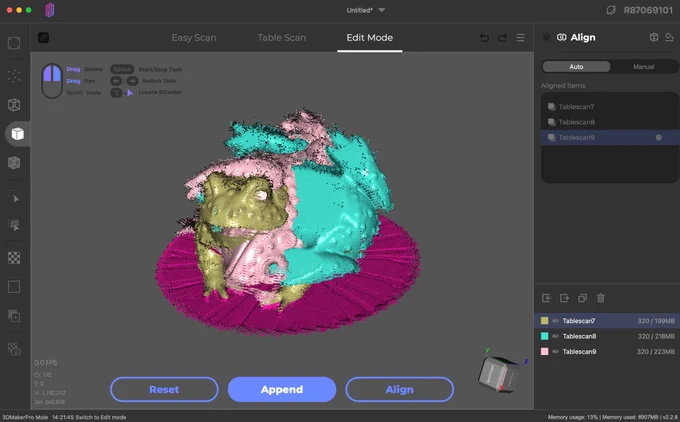Viewport: 680px width, 422px height.
Task: Click the pink color swatch of Tablescan9
Action: coord(545,351)
